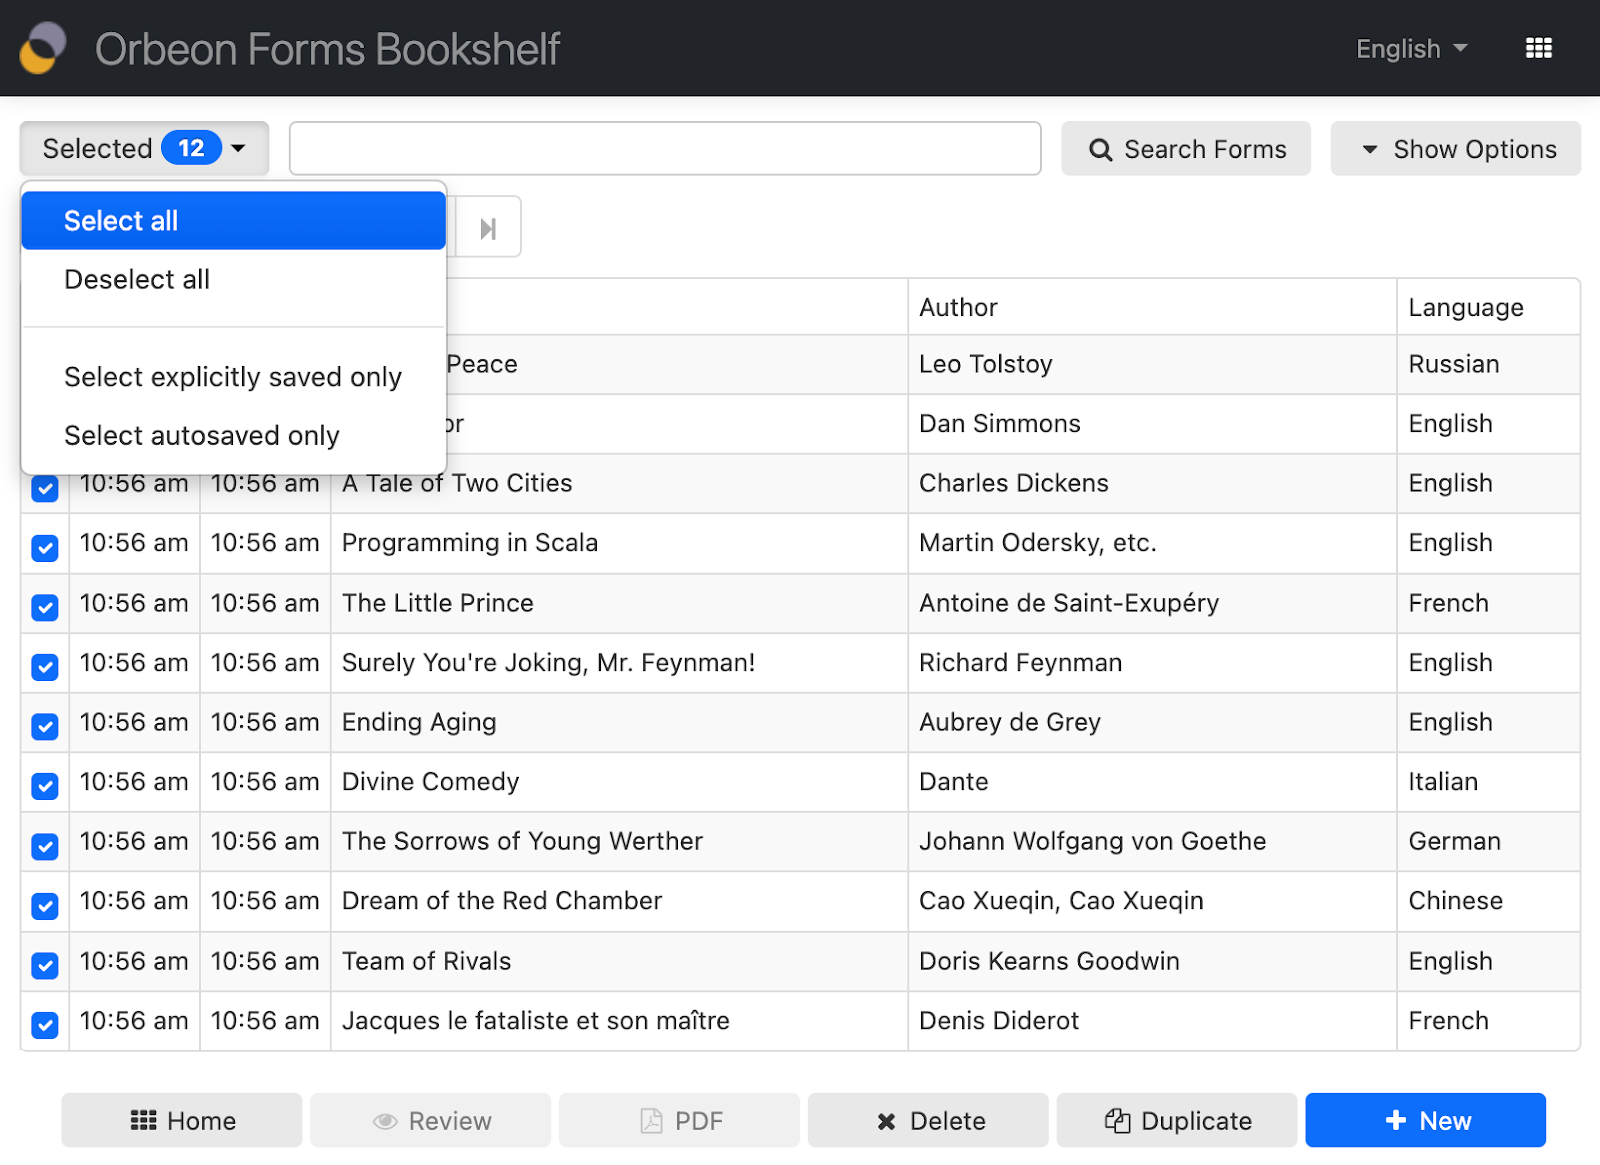The height and width of the screenshot is (1165, 1600).
Task: Click the search text input field
Action: 665,148
